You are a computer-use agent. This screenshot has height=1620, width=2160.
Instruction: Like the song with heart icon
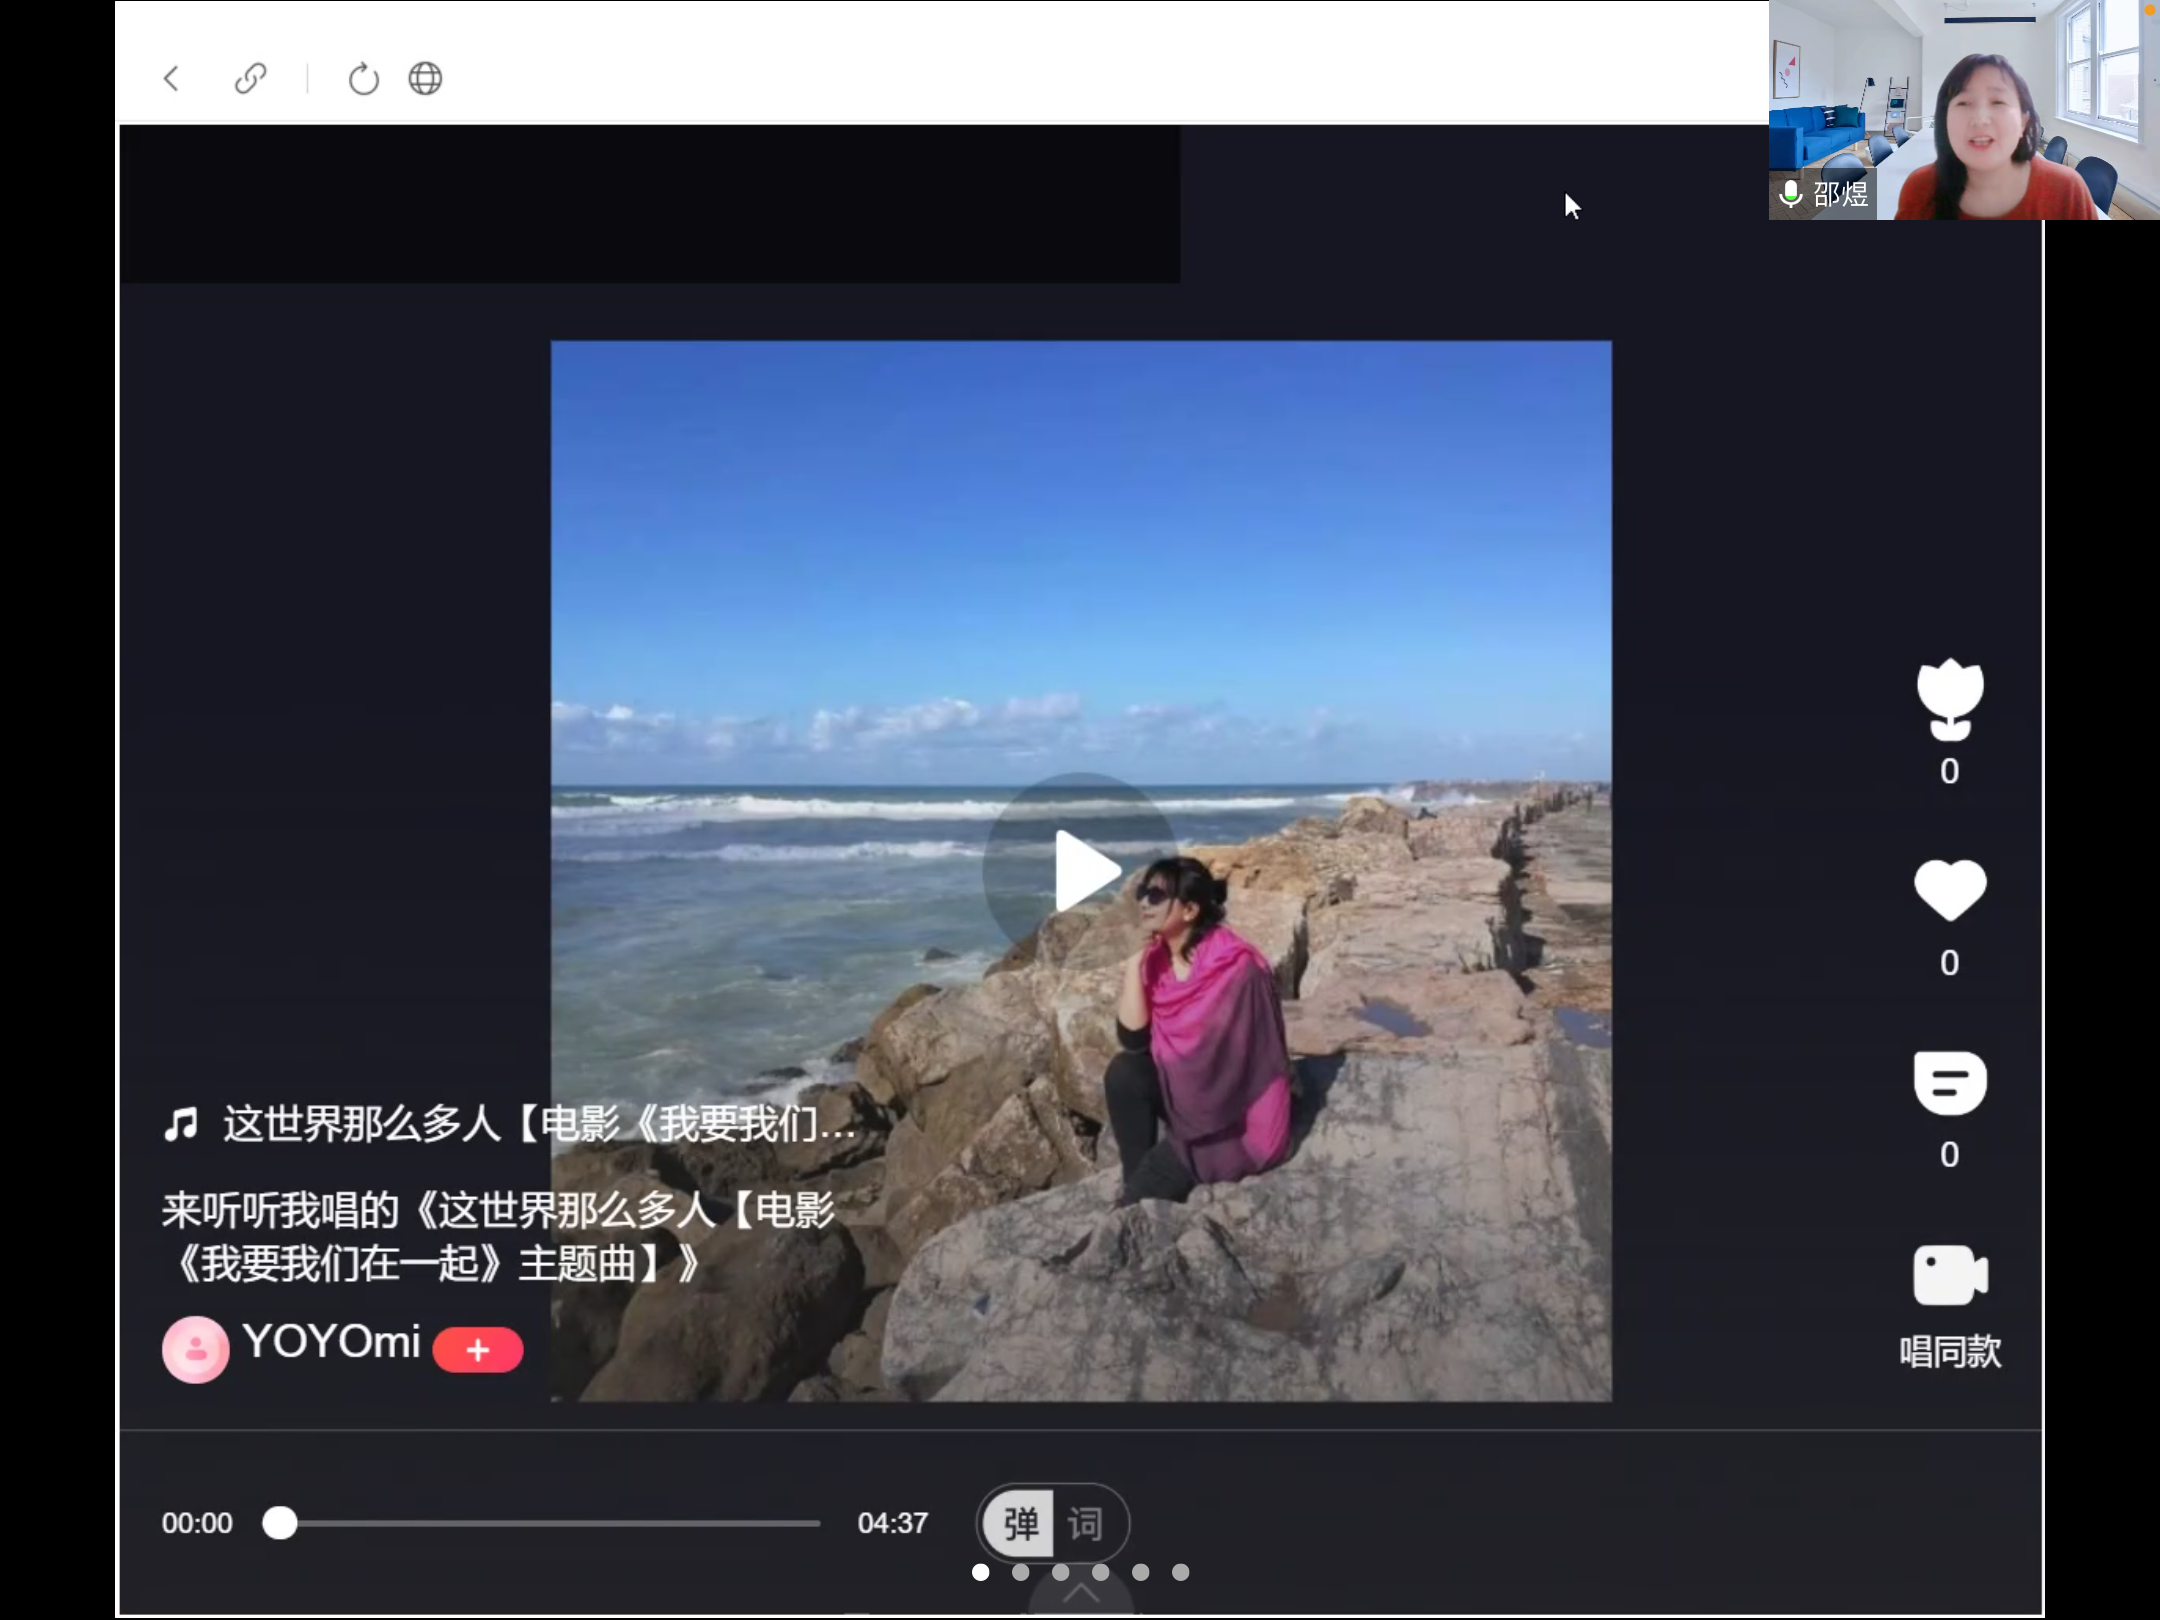tap(1949, 890)
